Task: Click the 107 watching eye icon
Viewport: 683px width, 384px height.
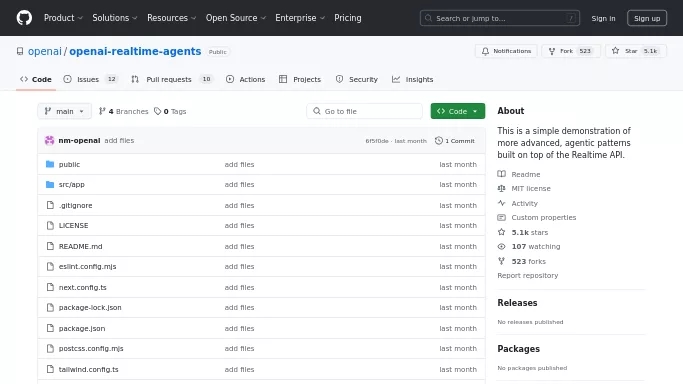Action: [501, 246]
